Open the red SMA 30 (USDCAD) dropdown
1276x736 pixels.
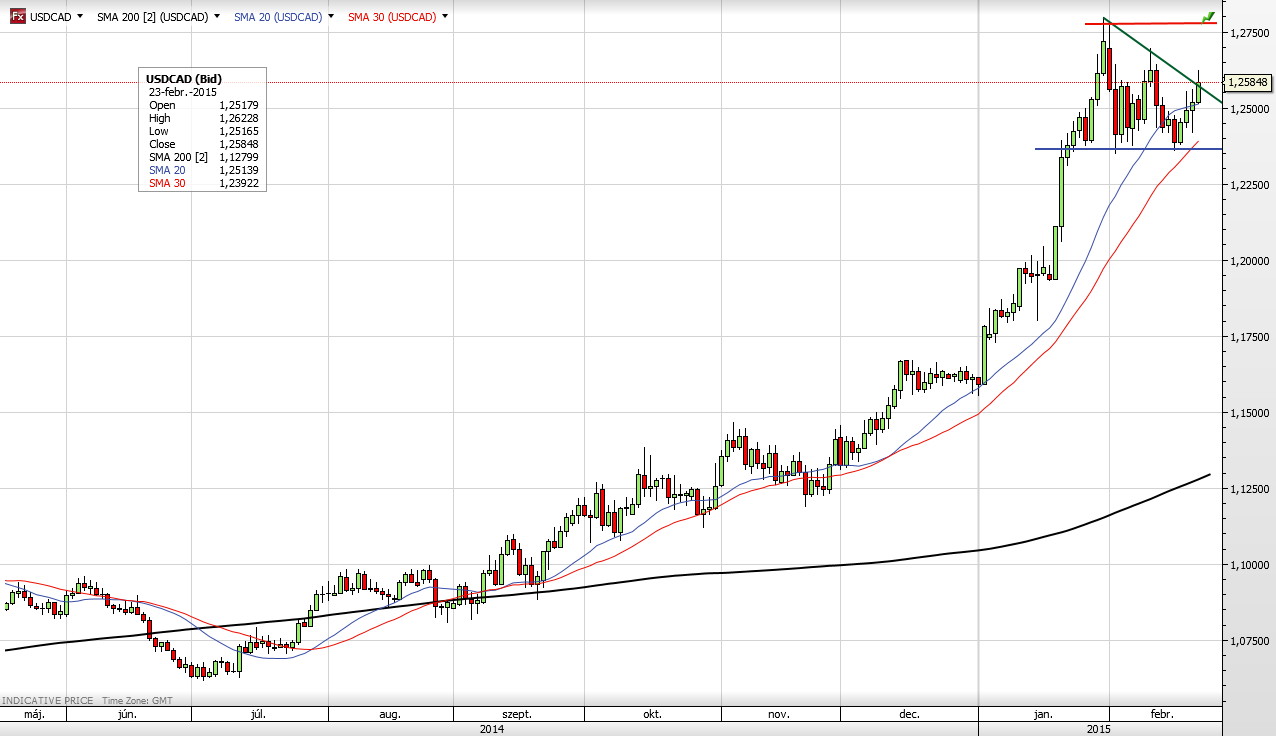[x=444, y=17]
